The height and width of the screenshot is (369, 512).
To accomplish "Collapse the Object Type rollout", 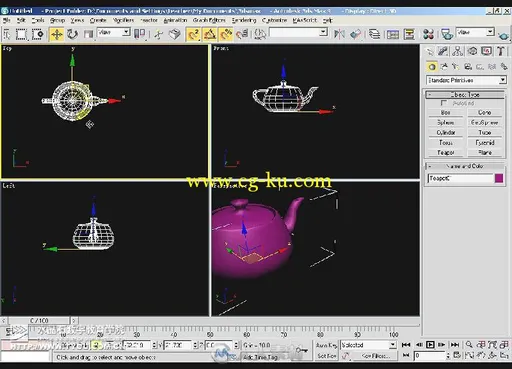I will 465,95.
